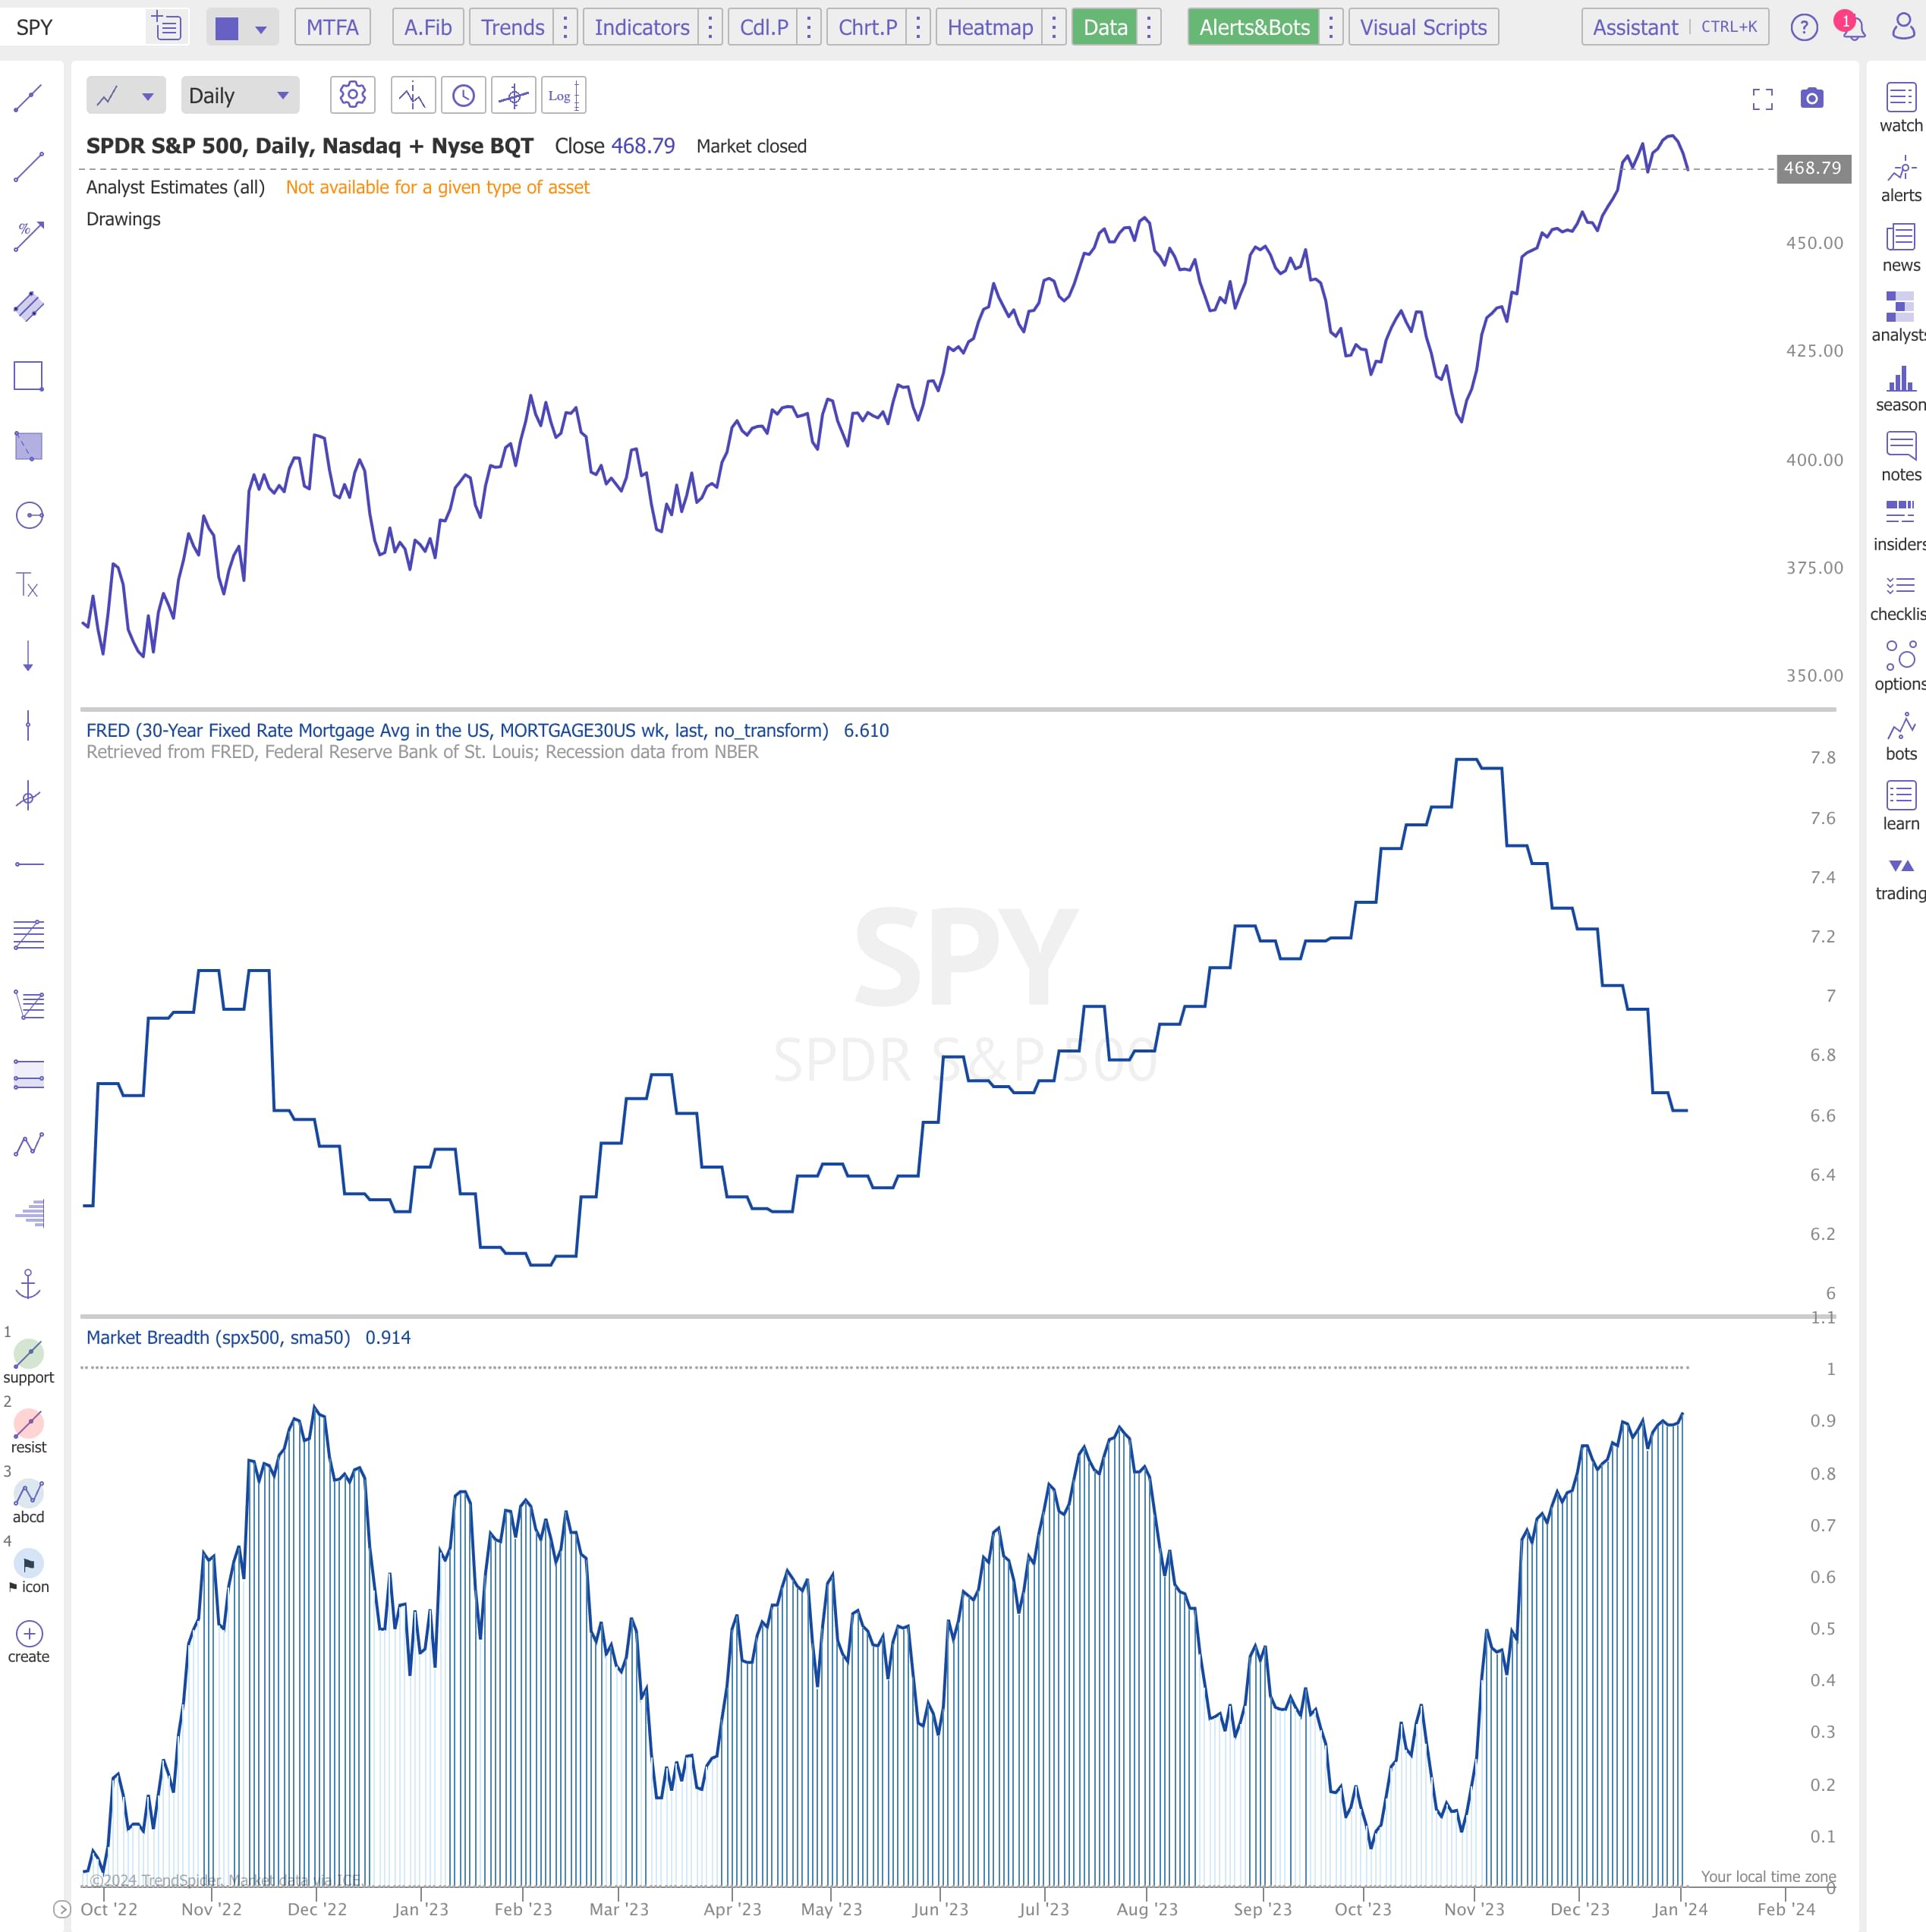Toggle the Data panel button
Image resolution: width=1926 pixels, height=1932 pixels.
1105,27
